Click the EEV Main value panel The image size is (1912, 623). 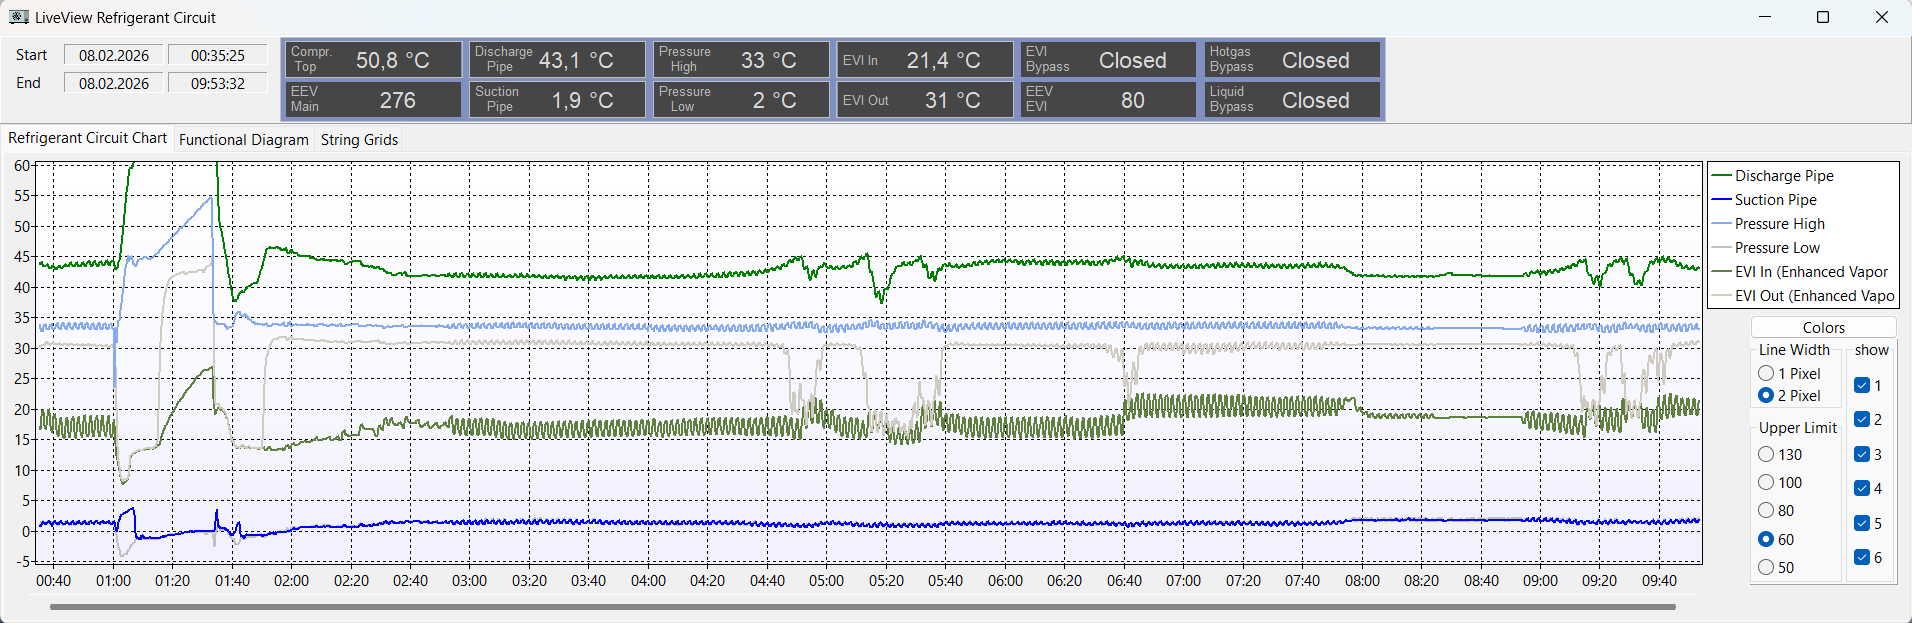(374, 100)
